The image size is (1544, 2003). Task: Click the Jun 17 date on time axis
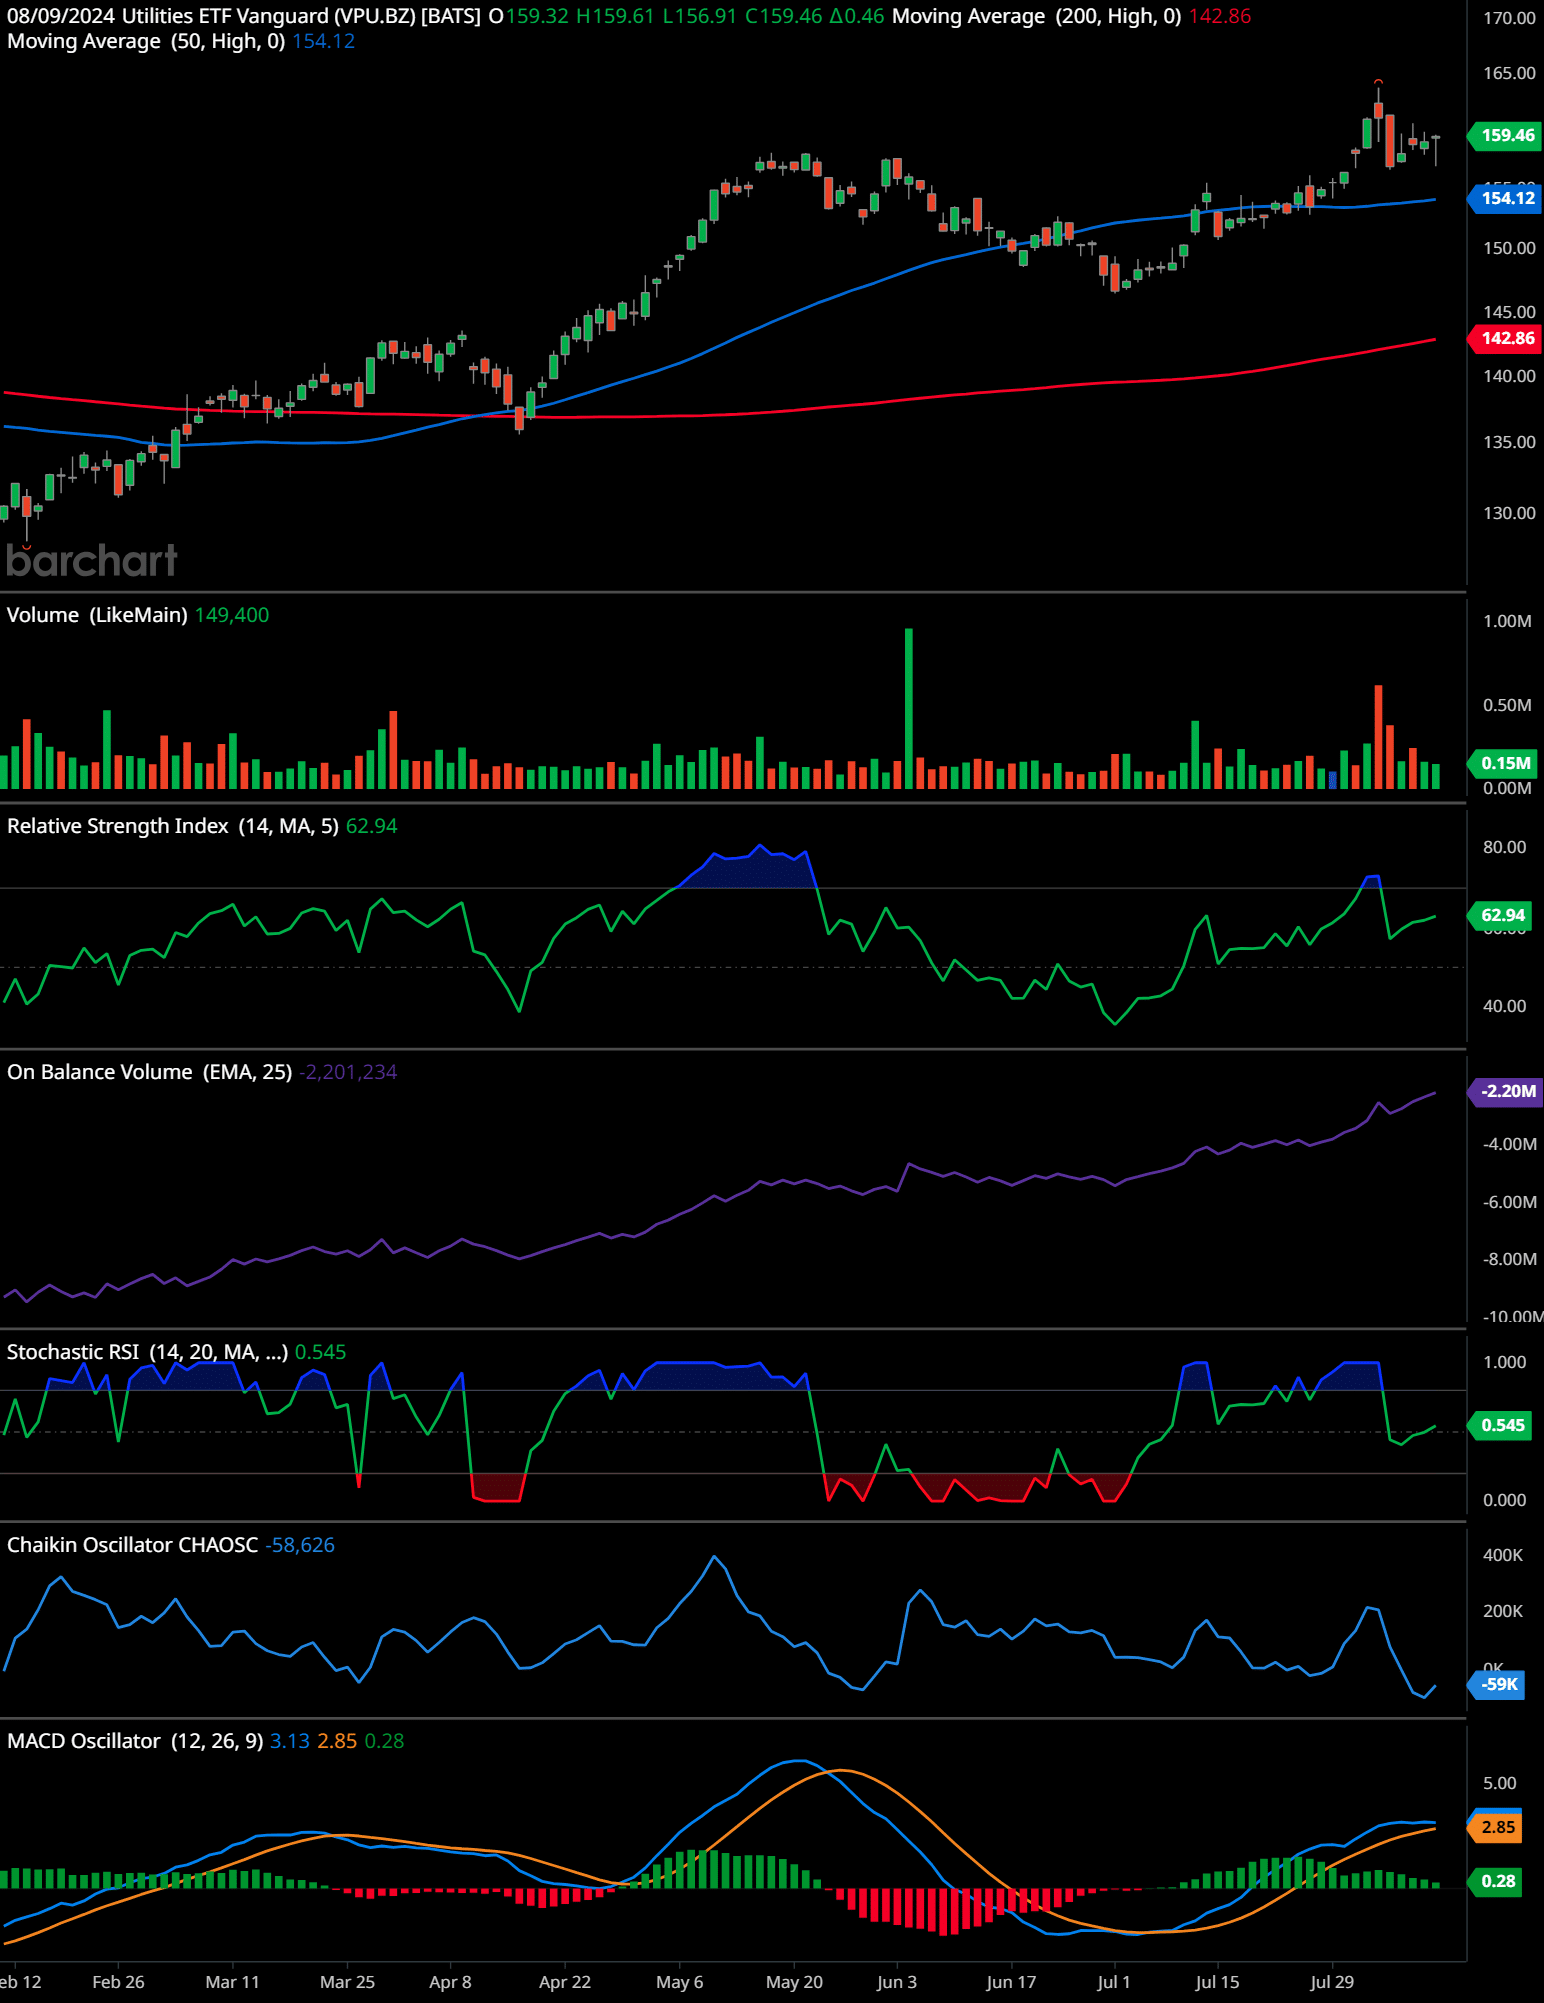[x=1011, y=1982]
